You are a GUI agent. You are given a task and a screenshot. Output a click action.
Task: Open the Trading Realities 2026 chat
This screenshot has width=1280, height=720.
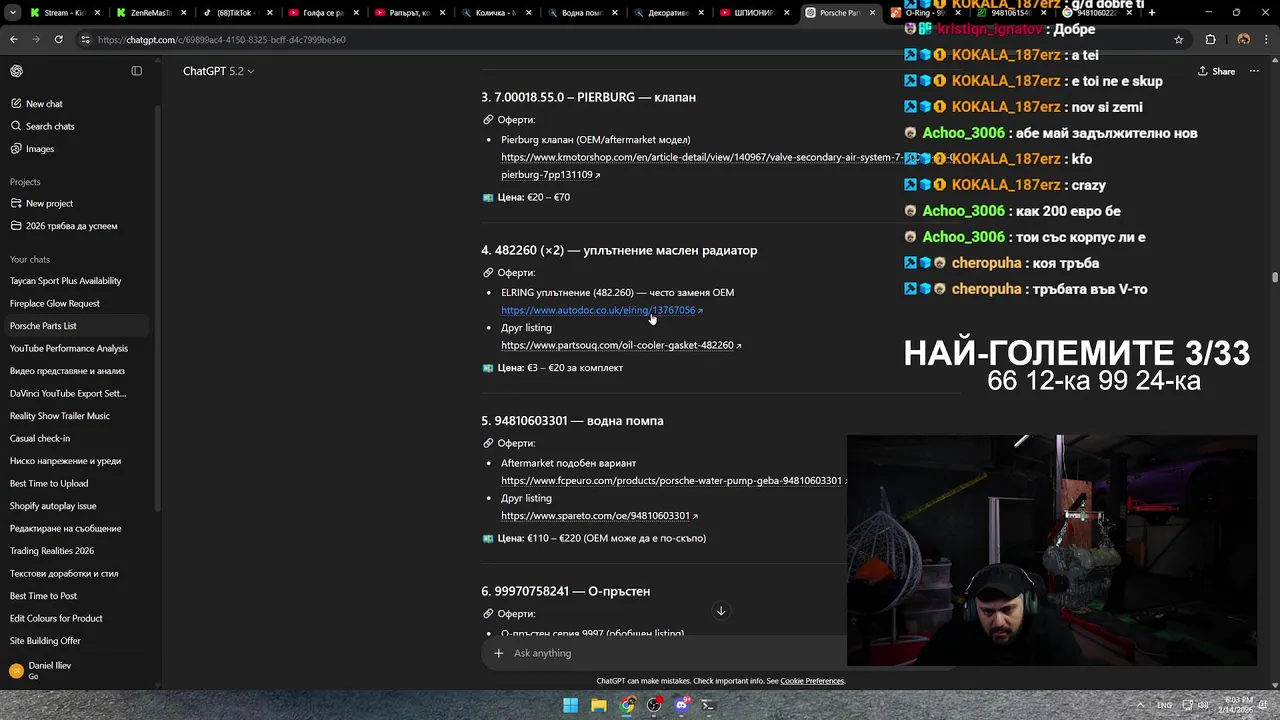52,551
